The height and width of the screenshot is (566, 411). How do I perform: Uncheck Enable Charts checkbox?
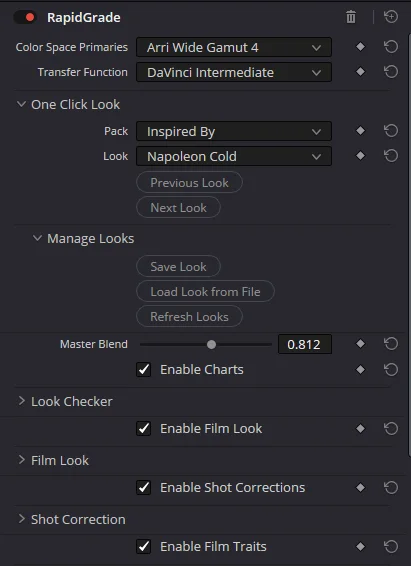(x=144, y=370)
